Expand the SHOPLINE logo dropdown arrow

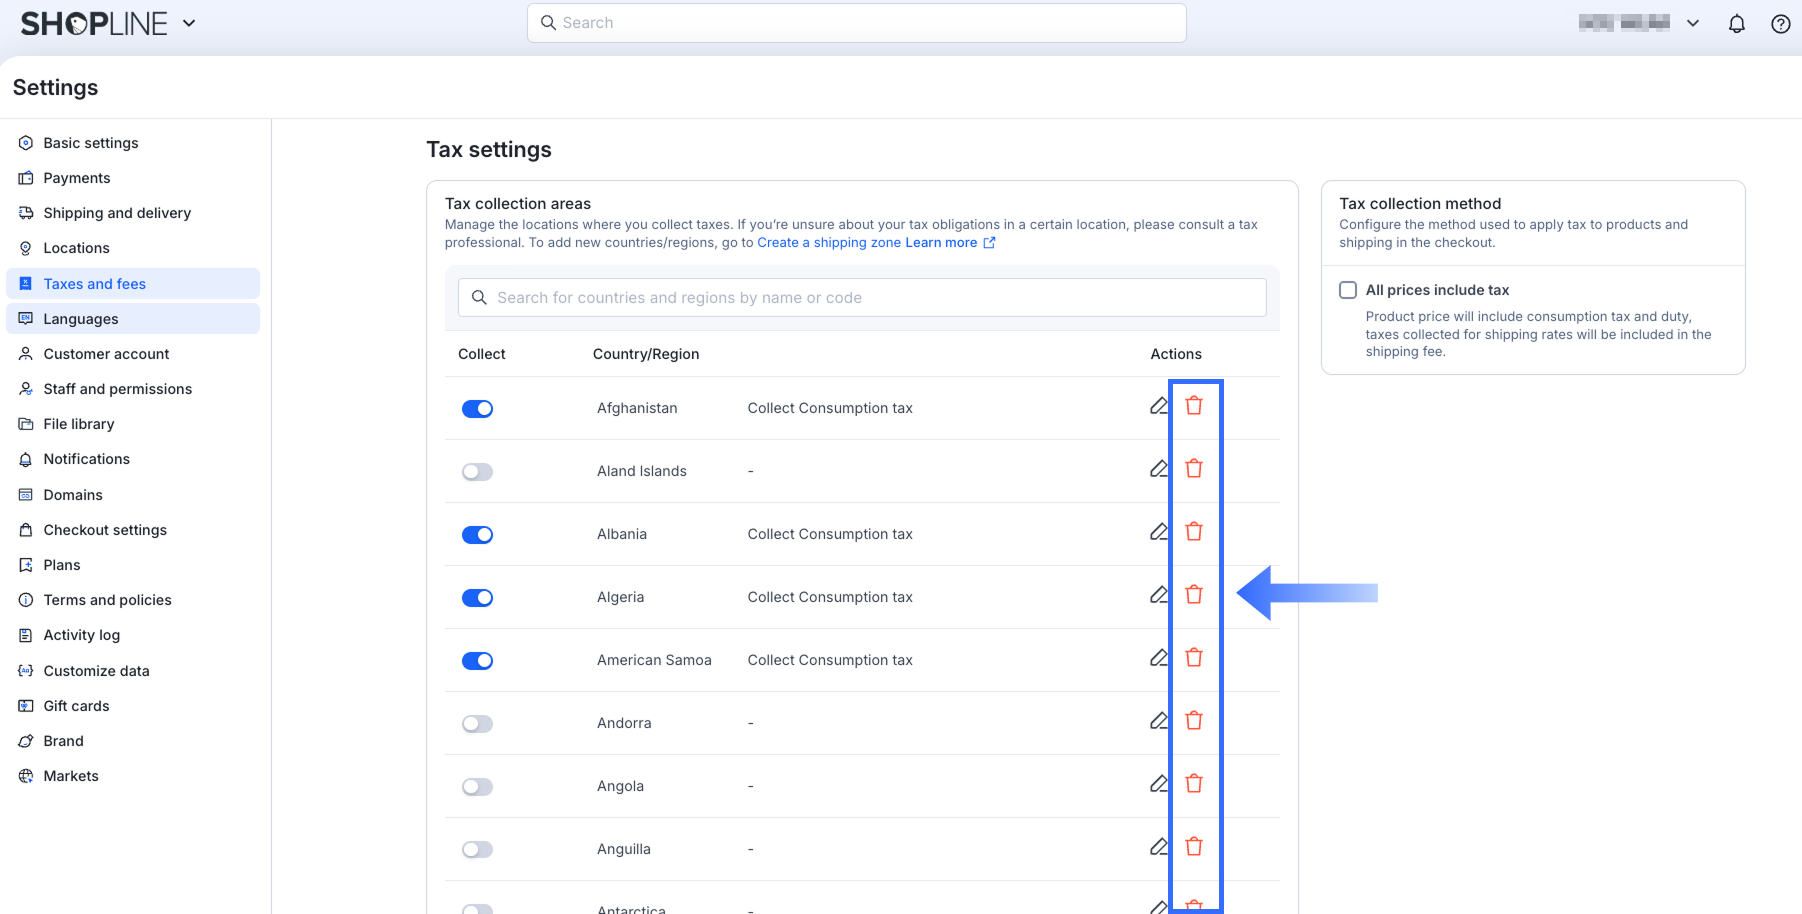[189, 23]
